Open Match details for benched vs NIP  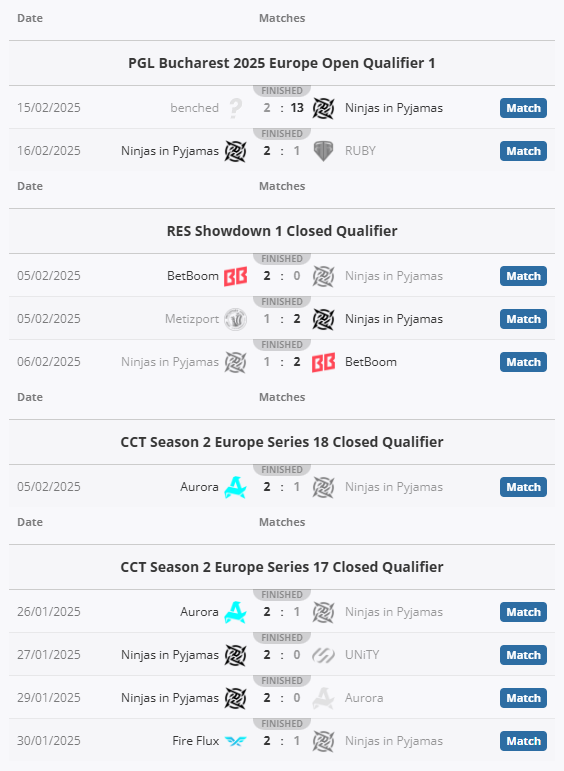[523, 108]
